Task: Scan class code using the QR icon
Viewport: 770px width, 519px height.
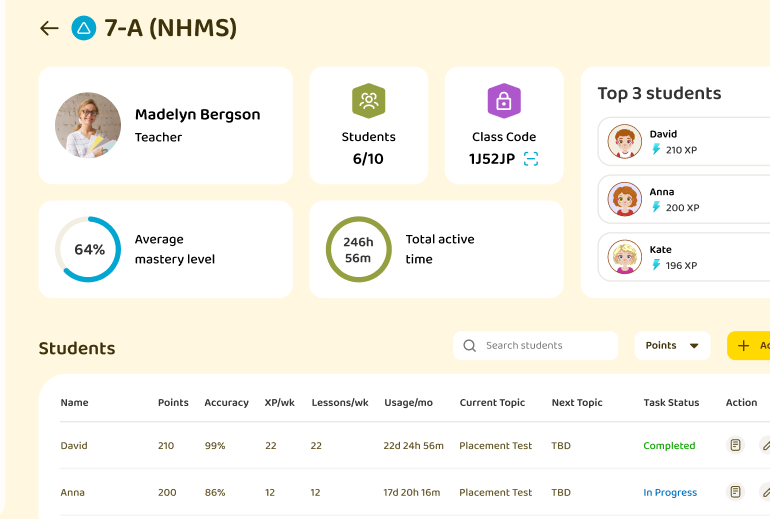Action: pos(531,159)
